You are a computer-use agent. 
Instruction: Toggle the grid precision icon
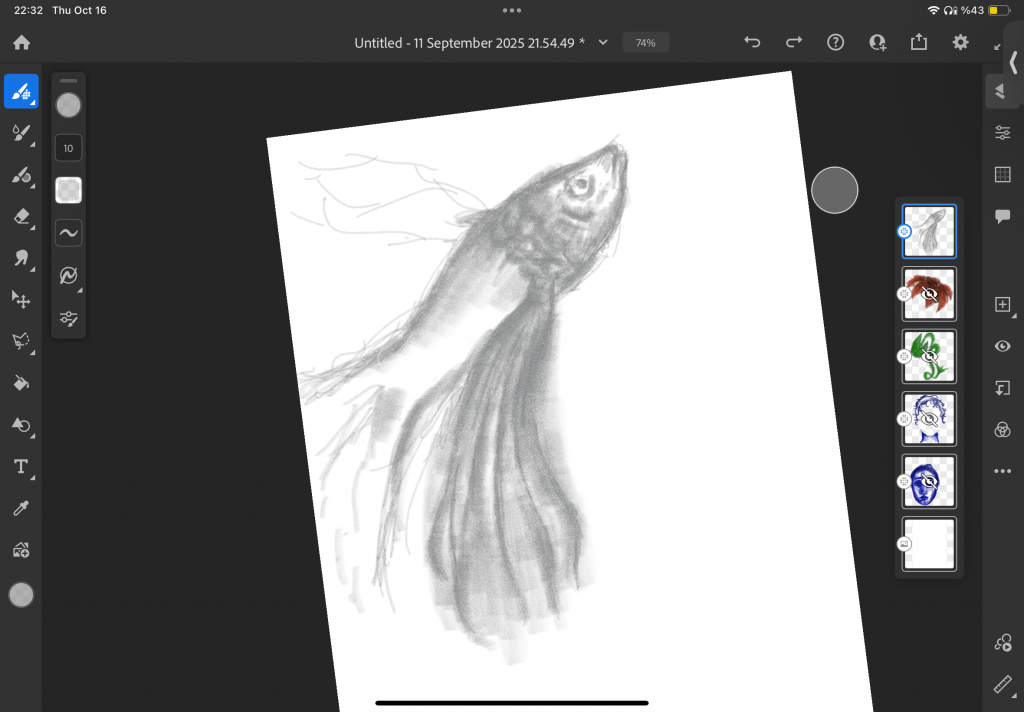[x=1002, y=174]
